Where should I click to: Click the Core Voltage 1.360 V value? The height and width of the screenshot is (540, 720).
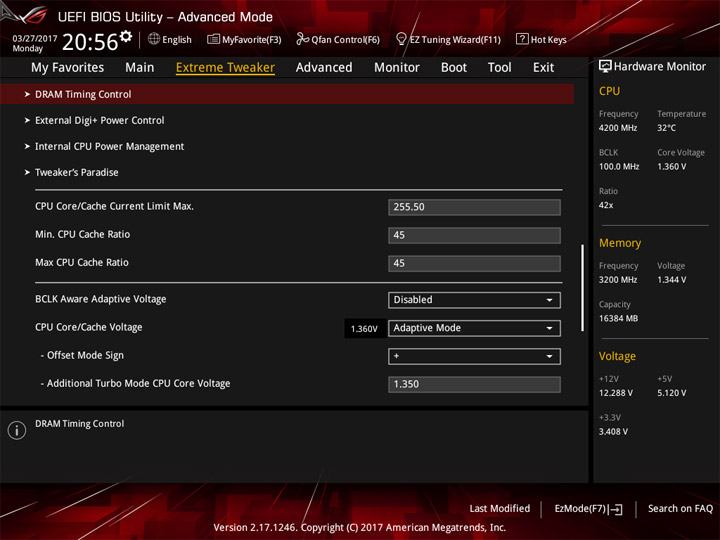pyautogui.click(x=671, y=167)
